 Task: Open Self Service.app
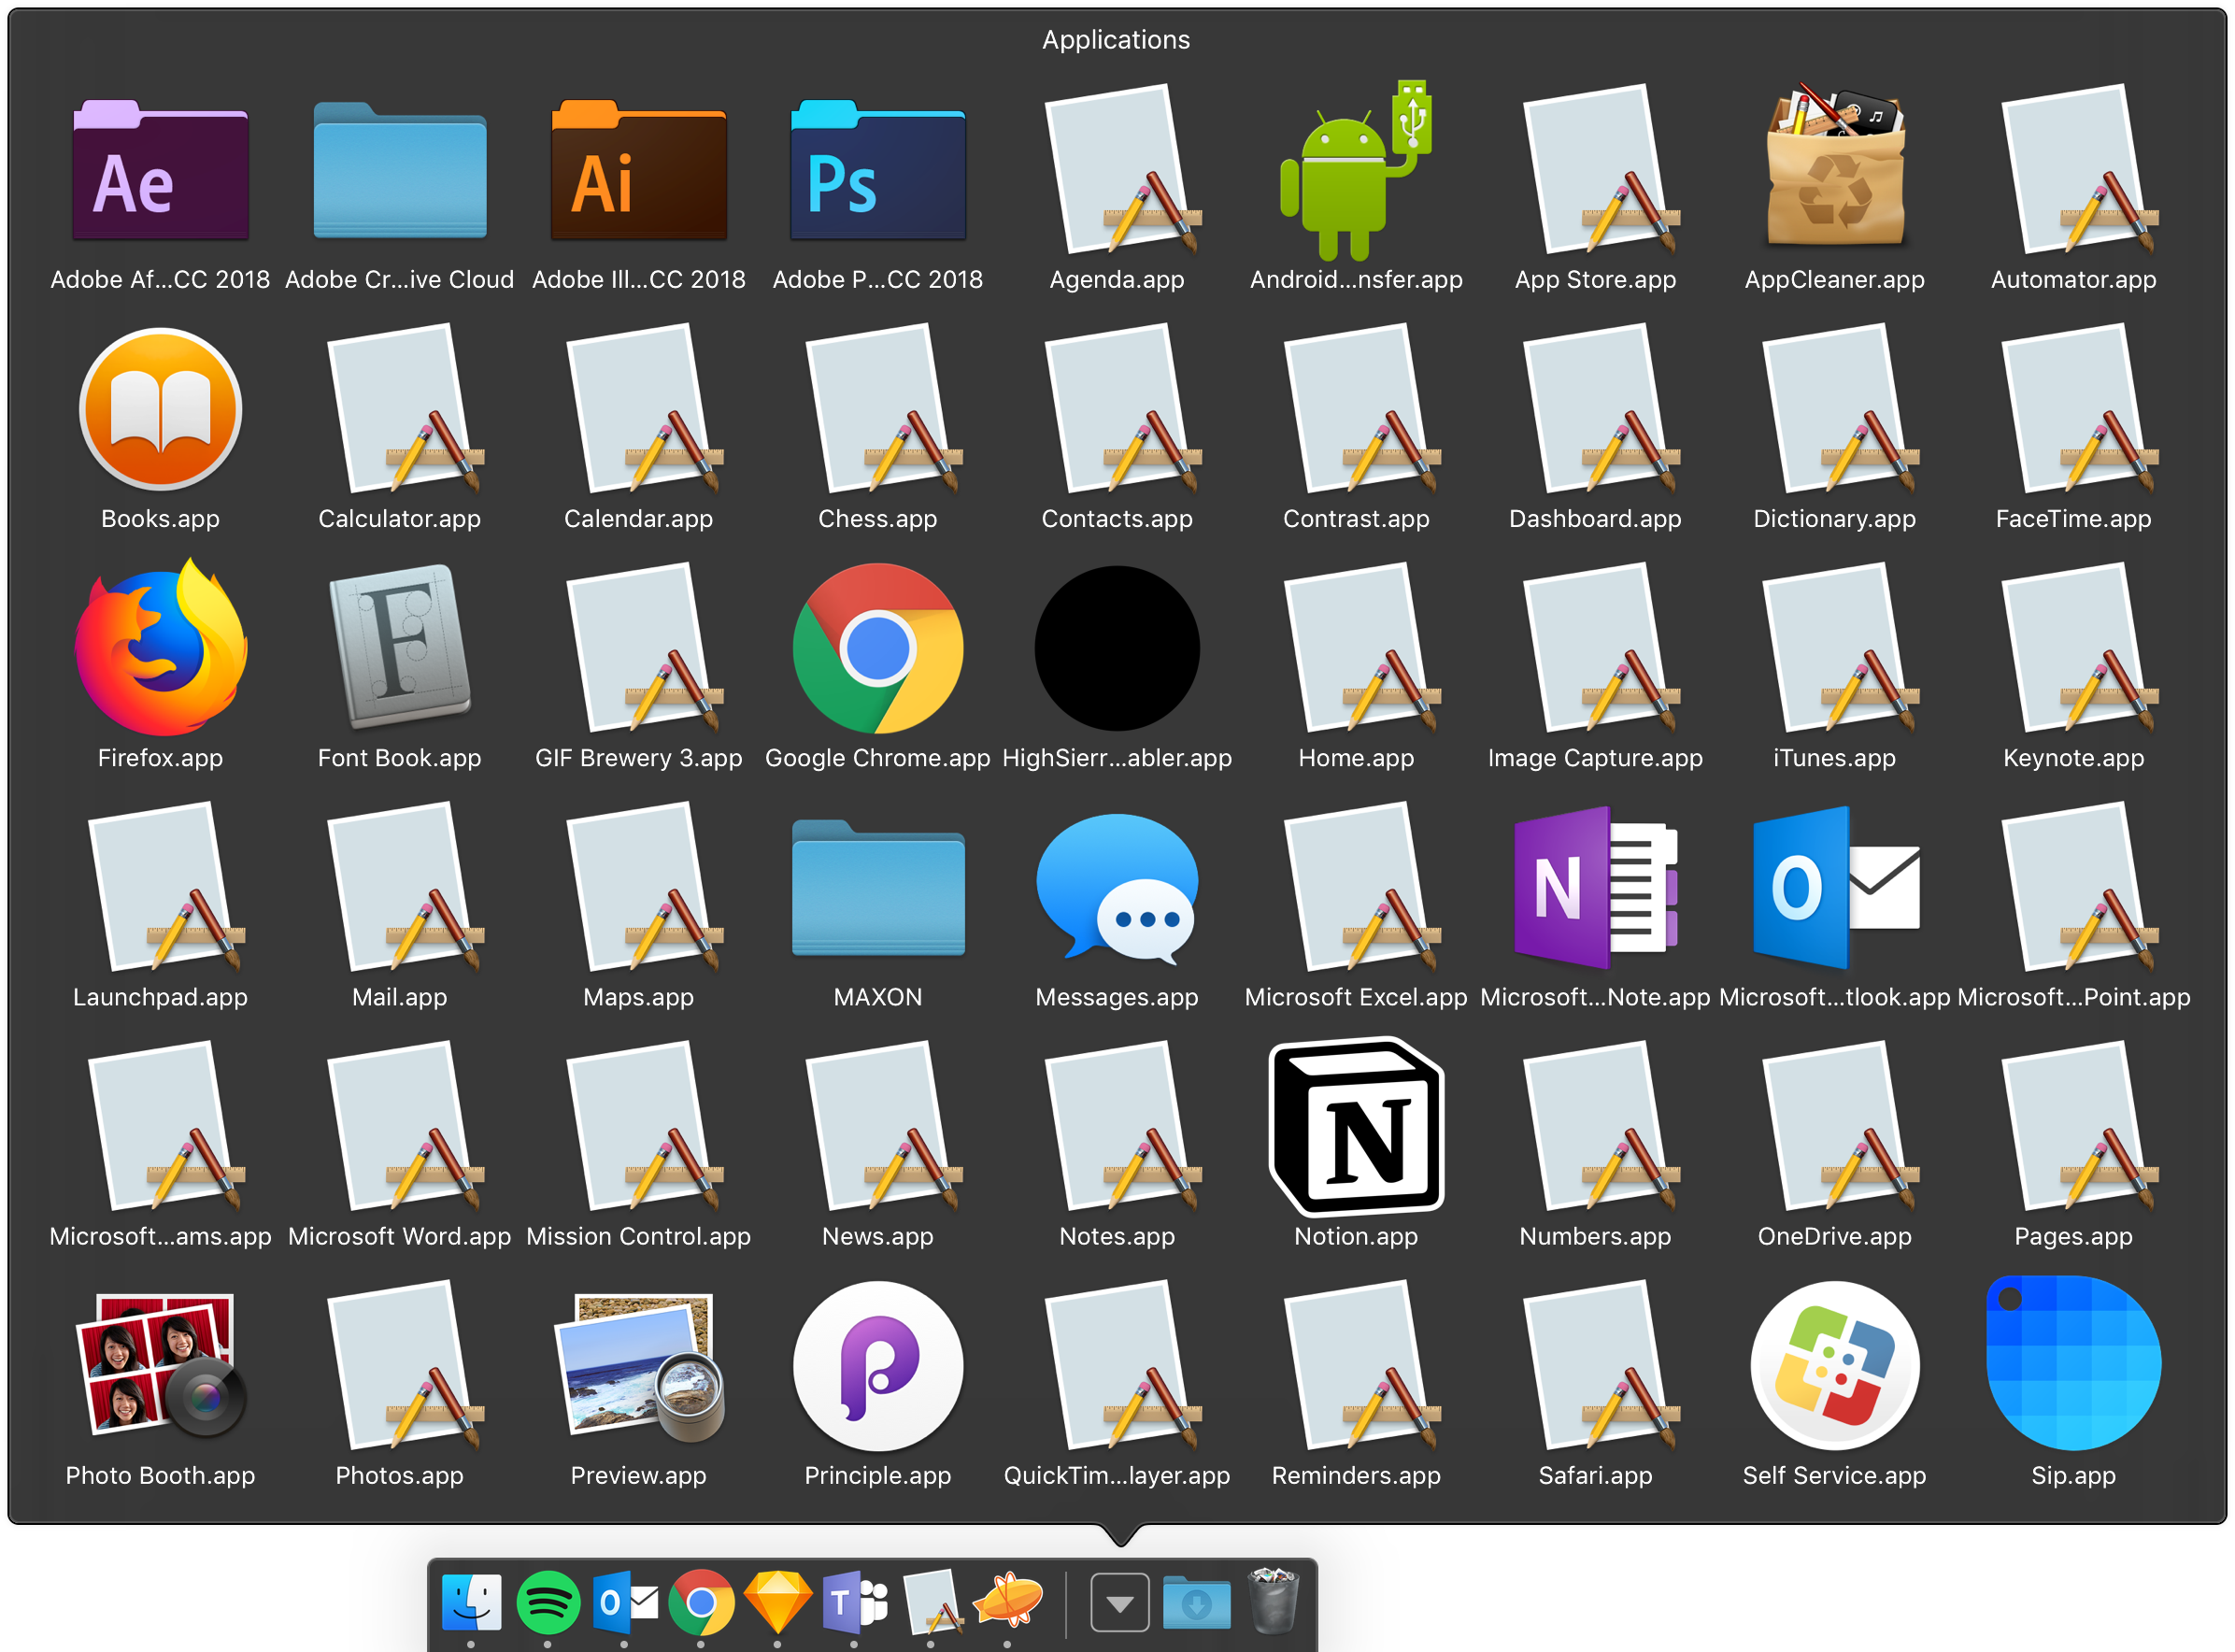click(x=1834, y=1366)
